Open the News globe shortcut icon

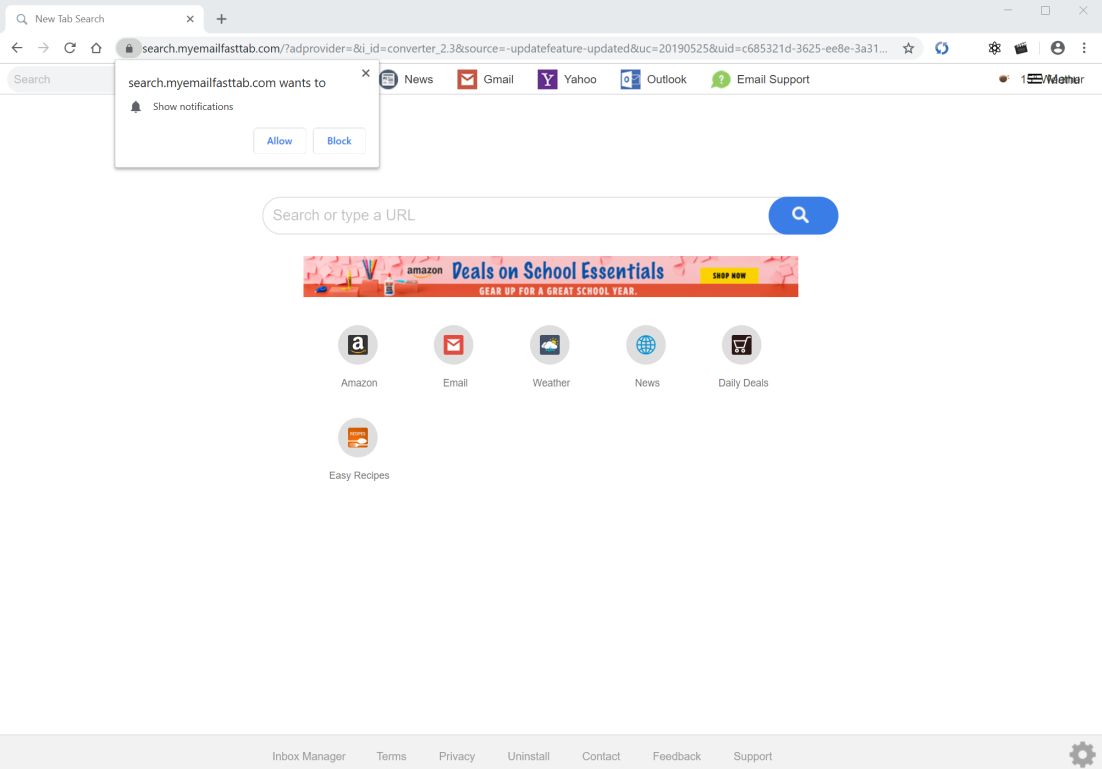click(x=646, y=345)
